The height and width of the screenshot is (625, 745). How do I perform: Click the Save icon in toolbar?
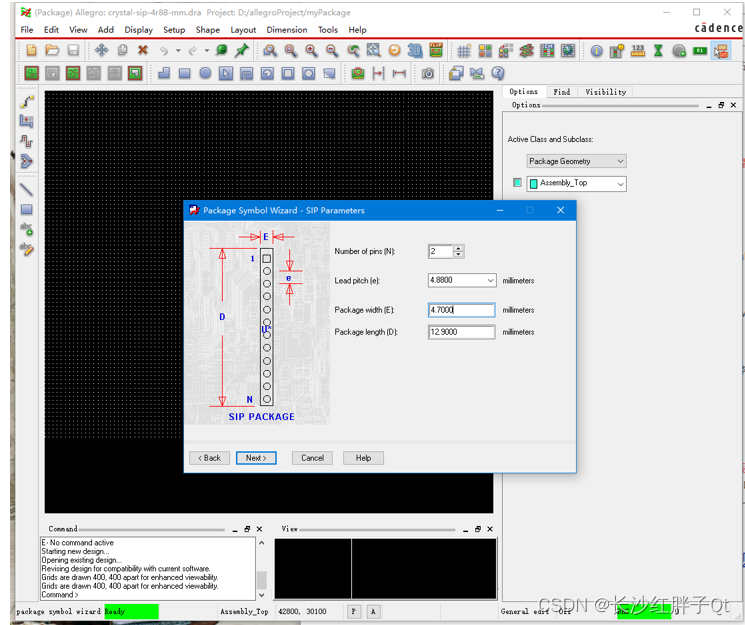coord(73,50)
